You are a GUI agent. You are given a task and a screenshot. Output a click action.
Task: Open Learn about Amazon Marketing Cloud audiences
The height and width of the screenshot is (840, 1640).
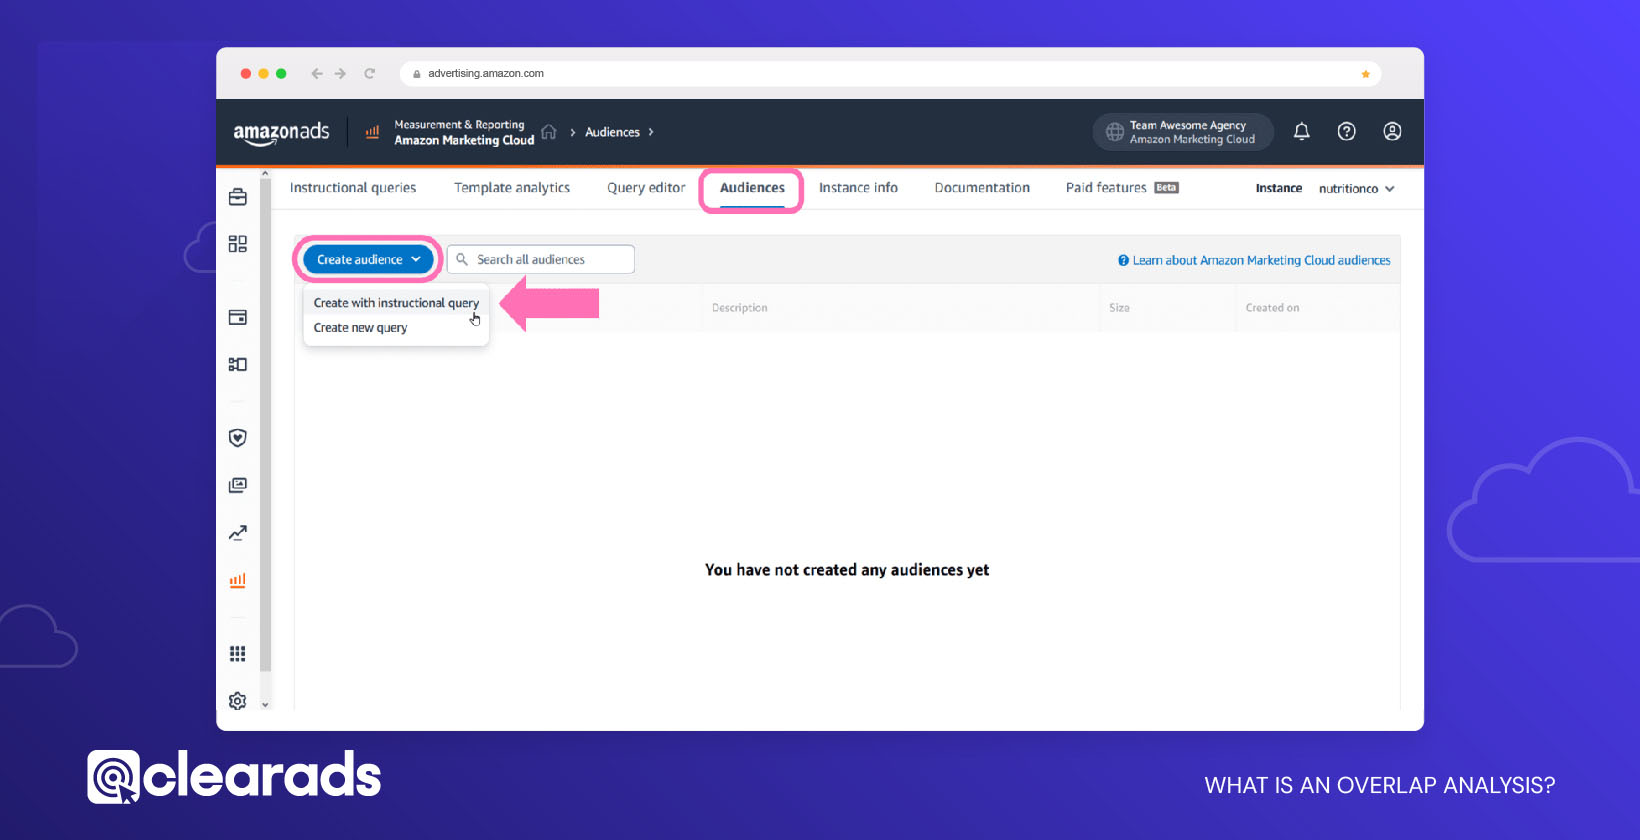pyautogui.click(x=1254, y=260)
